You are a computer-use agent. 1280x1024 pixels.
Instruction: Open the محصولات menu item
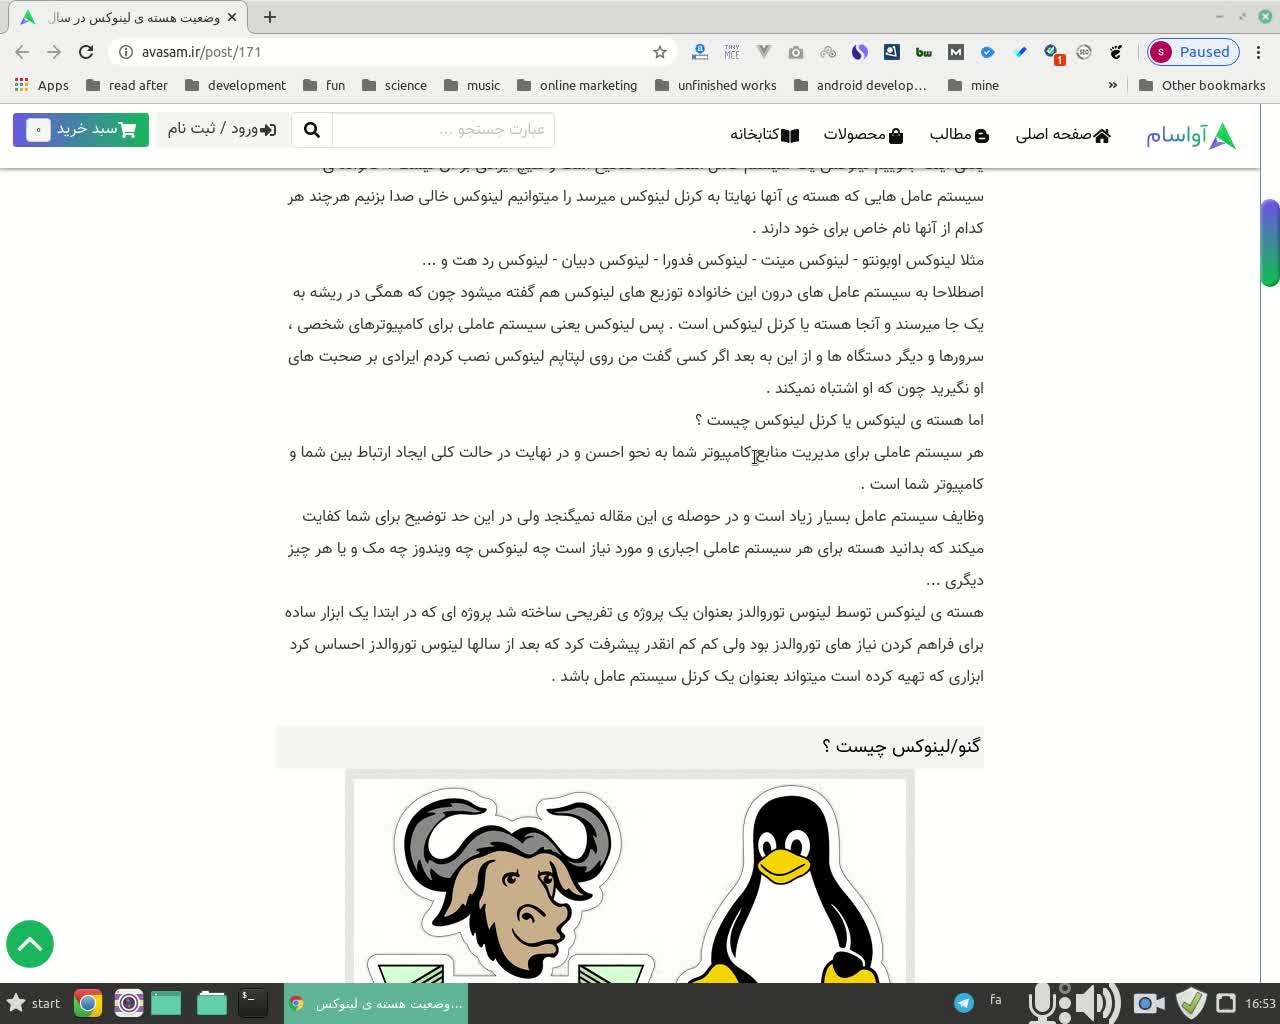pos(863,135)
